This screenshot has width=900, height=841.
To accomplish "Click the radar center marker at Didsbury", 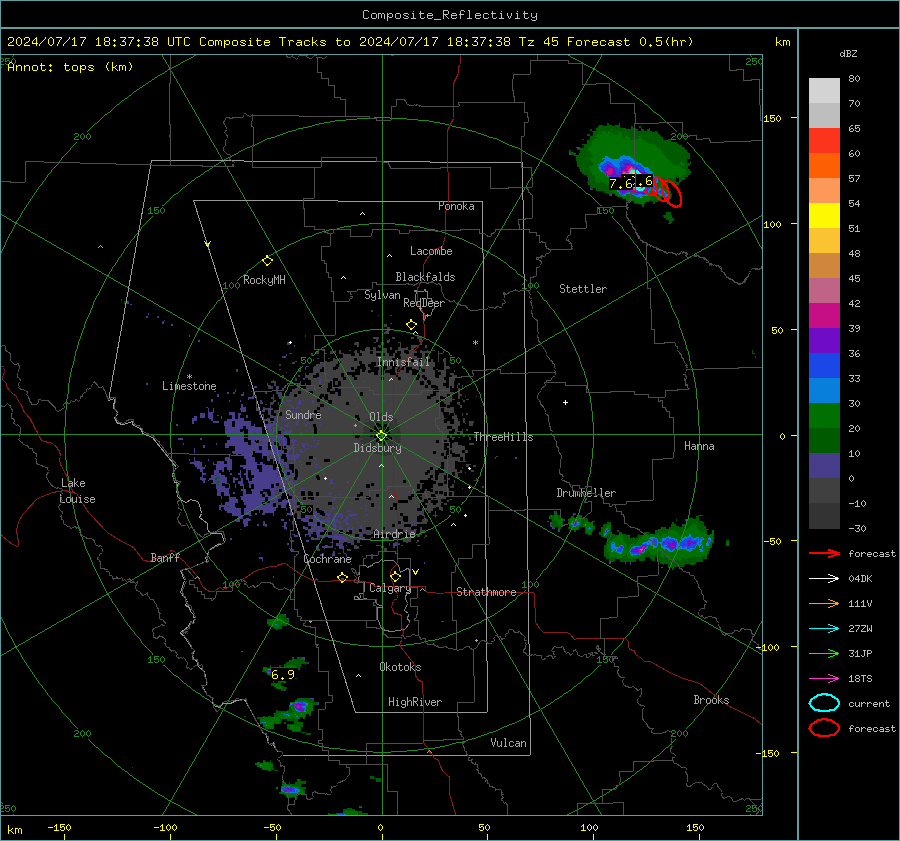I will pyautogui.click(x=382, y=436).
